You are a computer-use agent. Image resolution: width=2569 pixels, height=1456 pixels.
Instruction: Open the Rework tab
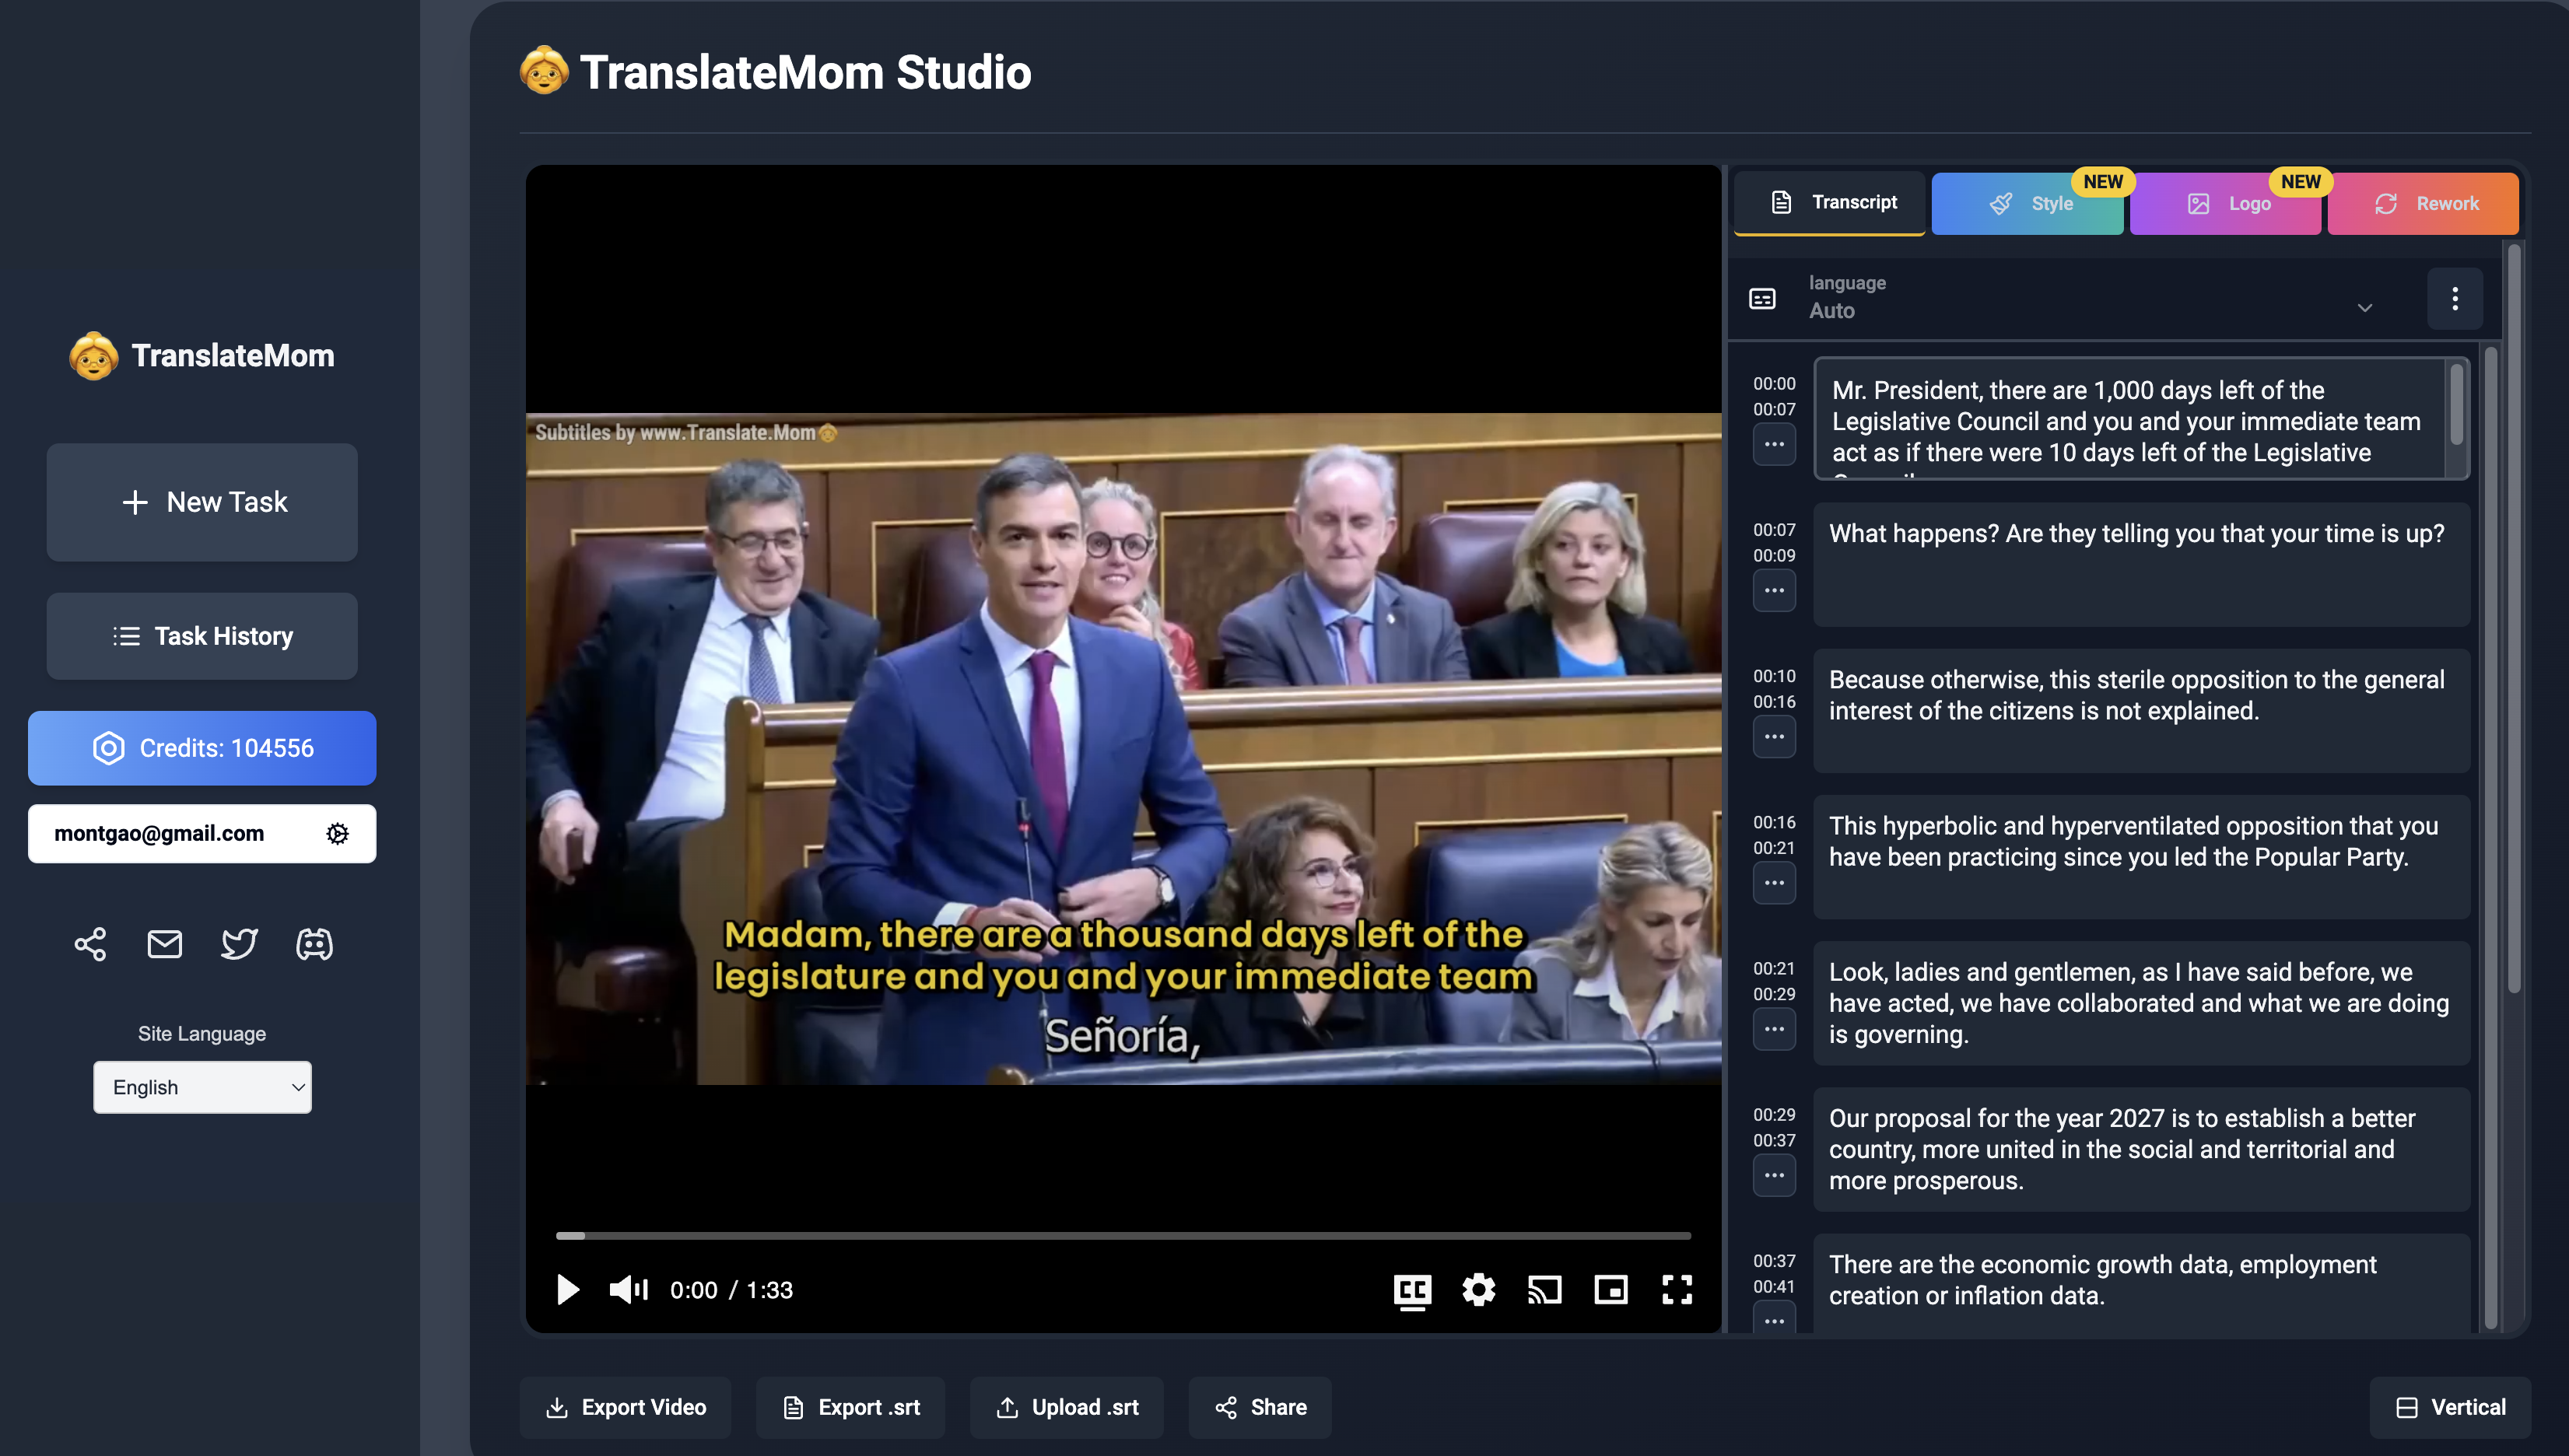2423,203
